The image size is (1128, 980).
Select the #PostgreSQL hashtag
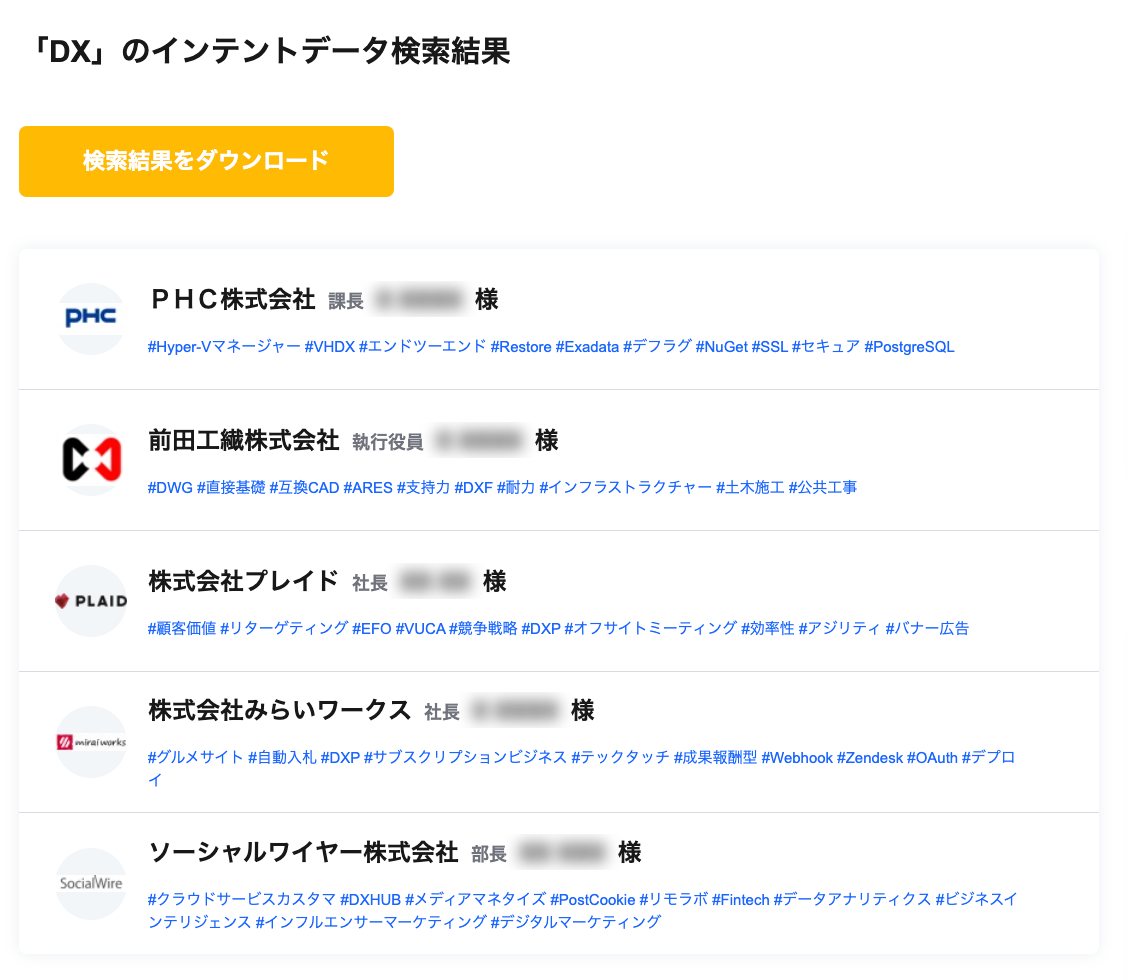tap(909, 347)
